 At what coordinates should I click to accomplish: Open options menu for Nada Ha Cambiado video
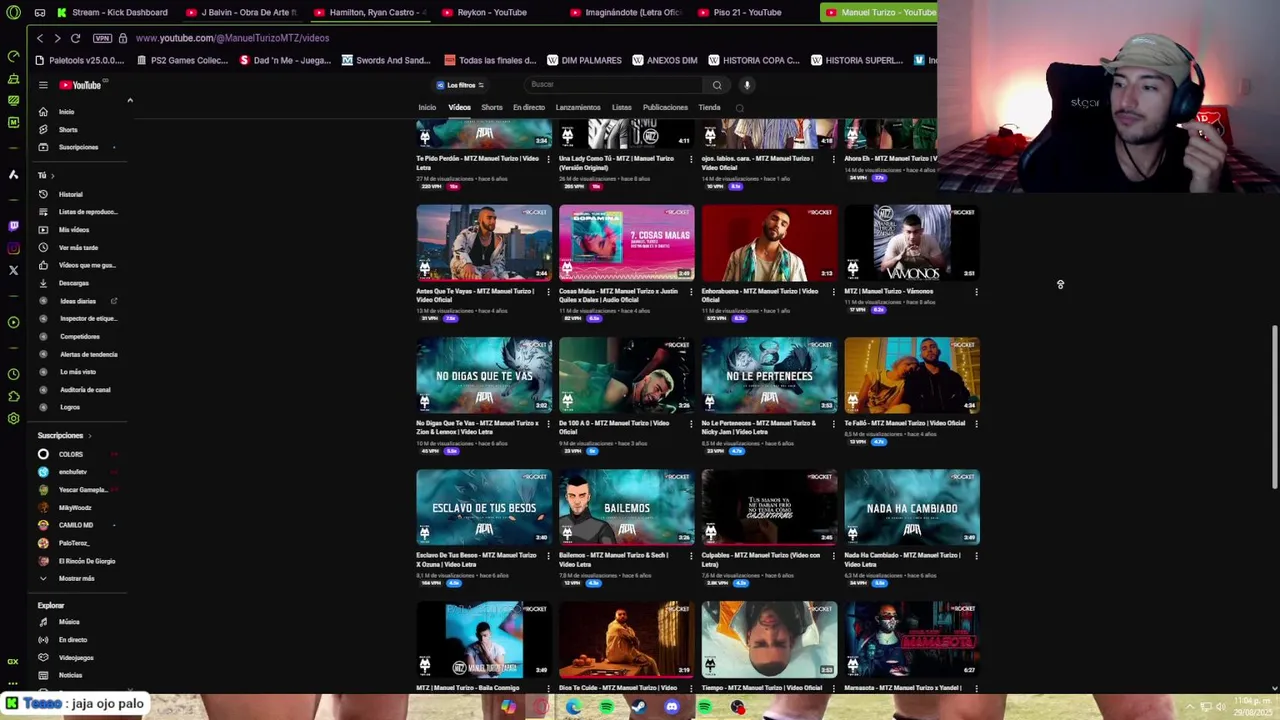click(976, 556)
